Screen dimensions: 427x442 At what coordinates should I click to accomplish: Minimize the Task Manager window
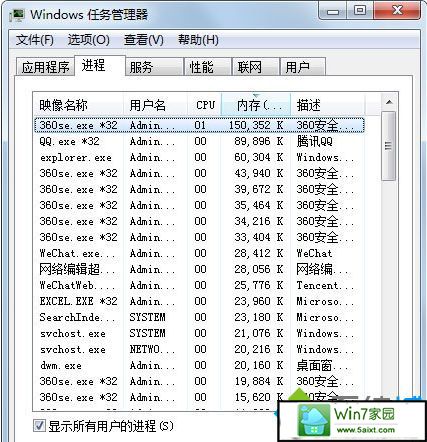[x=333, y=12]
